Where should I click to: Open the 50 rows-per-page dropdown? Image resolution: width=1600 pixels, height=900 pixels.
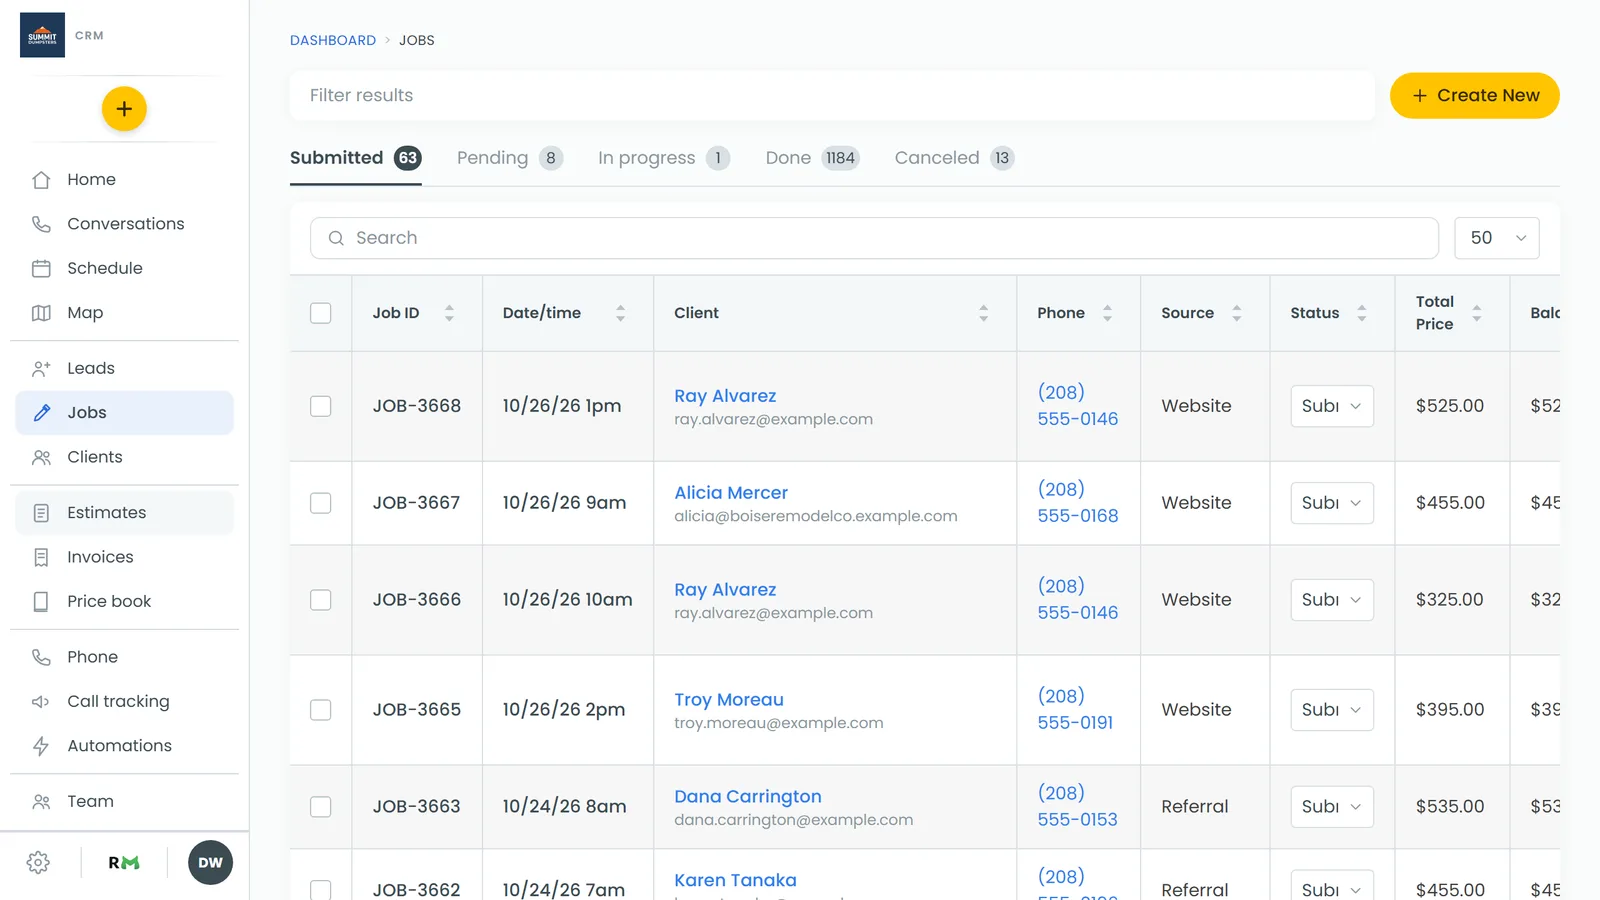pyautogui.click(x=1497, y=238)
